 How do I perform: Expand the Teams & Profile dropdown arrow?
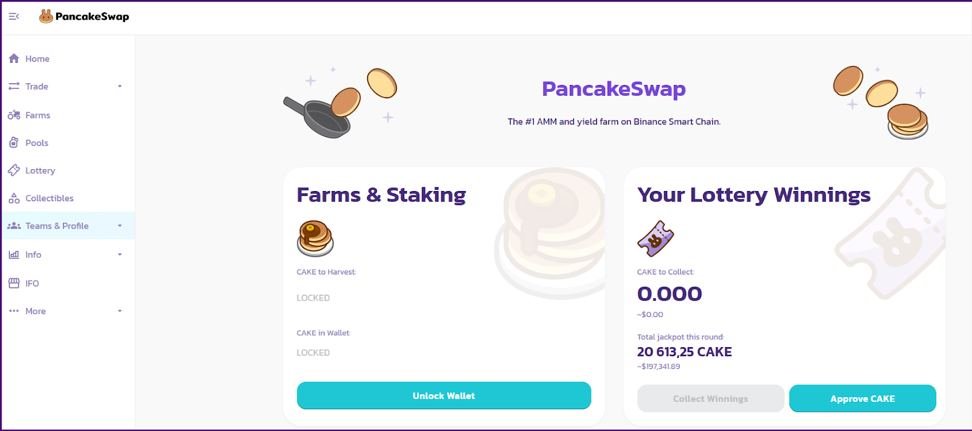click(x=120, y=226)
